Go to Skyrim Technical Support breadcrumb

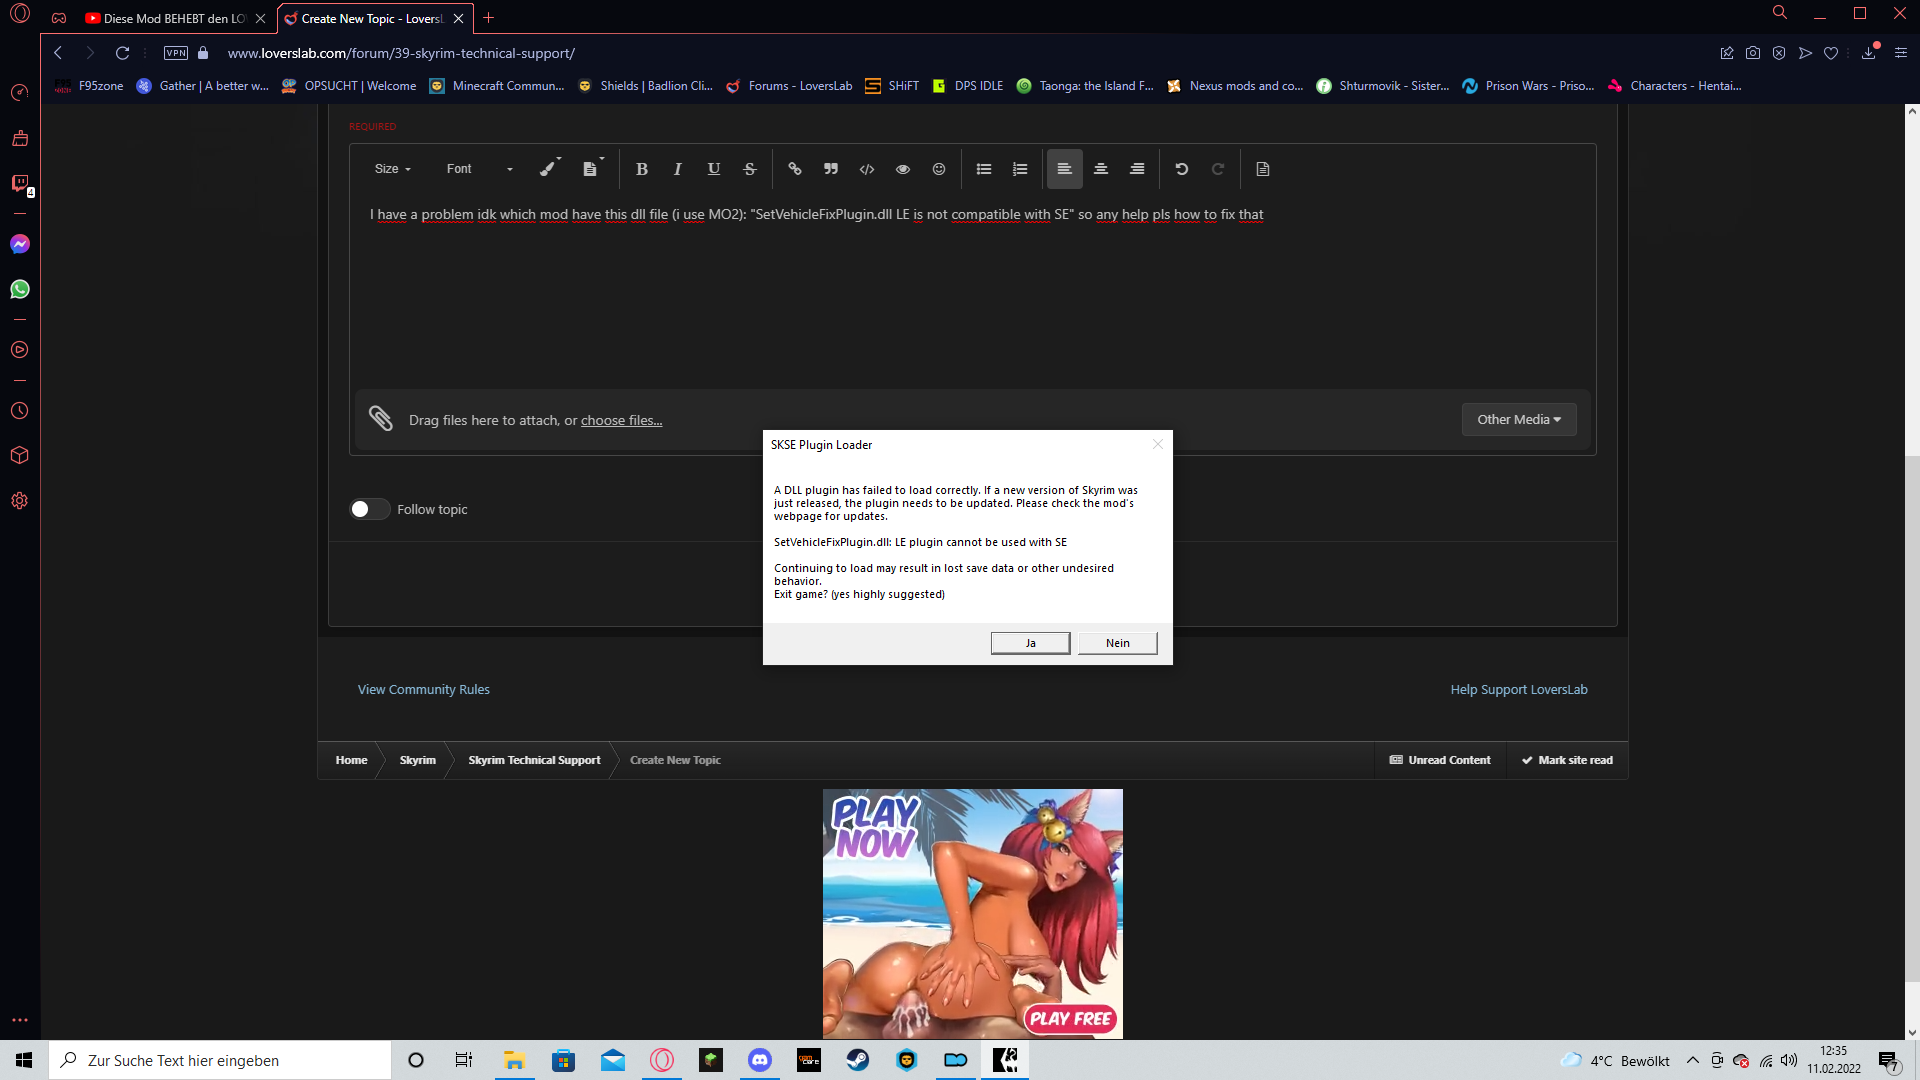[534, 760]
